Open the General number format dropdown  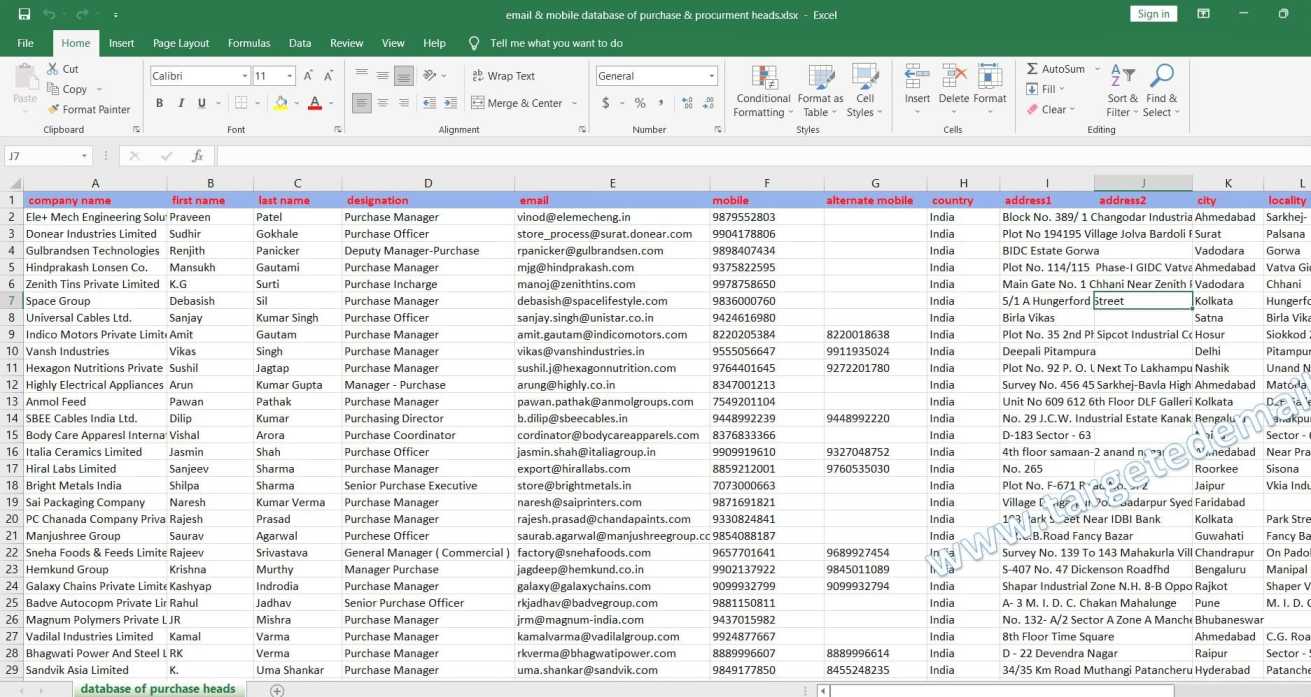pos(712,76)
